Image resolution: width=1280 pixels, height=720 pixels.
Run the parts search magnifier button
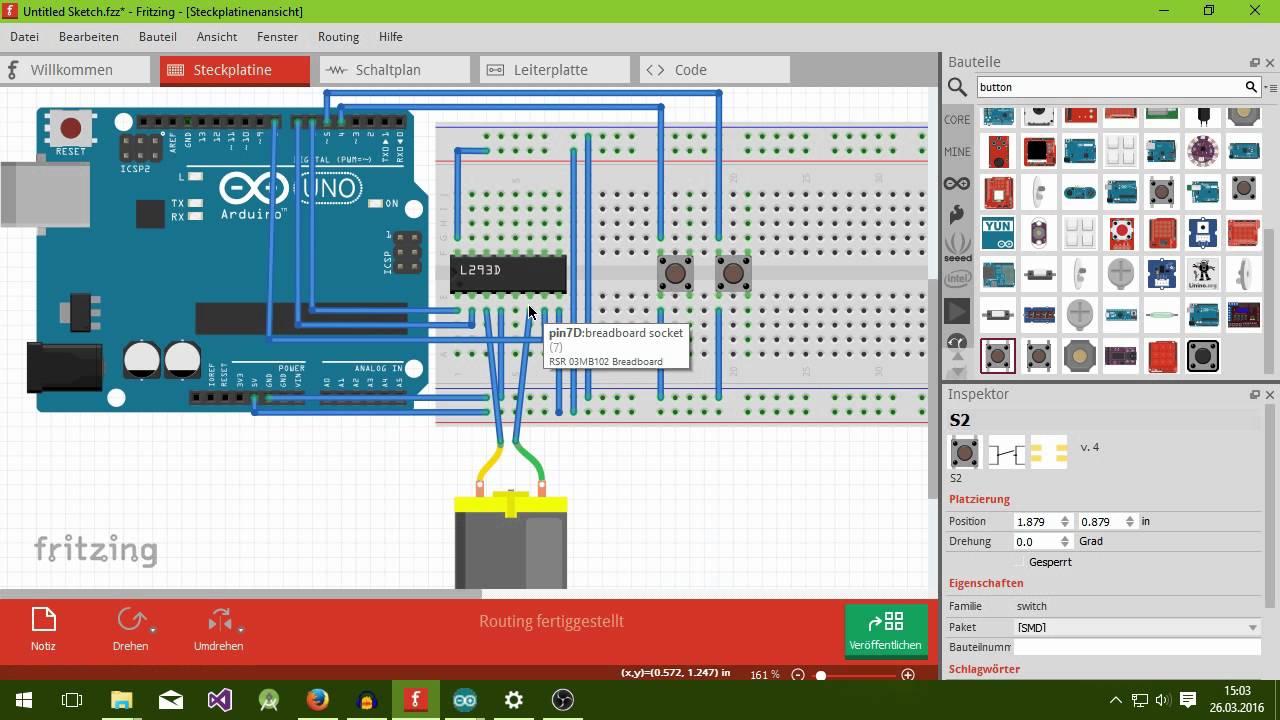[x=1251, y=87]
